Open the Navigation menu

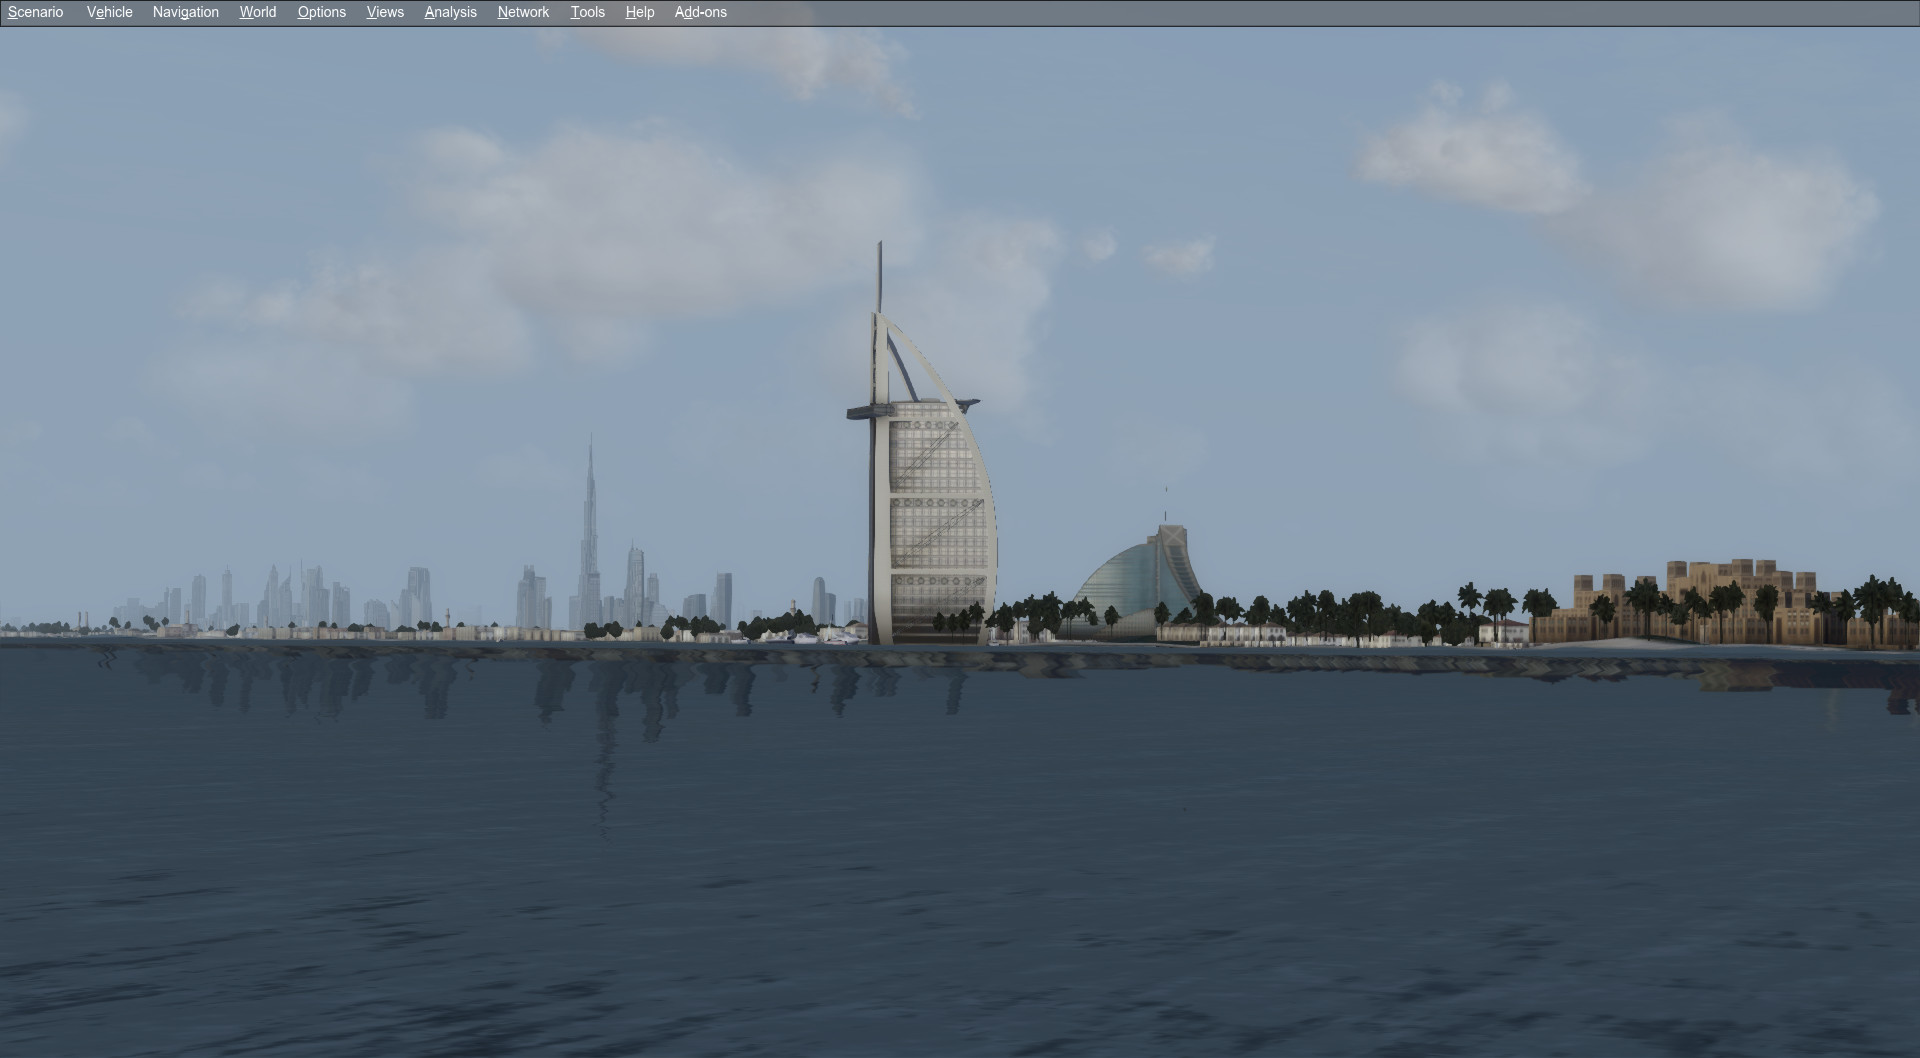click(x=185, y=12)
